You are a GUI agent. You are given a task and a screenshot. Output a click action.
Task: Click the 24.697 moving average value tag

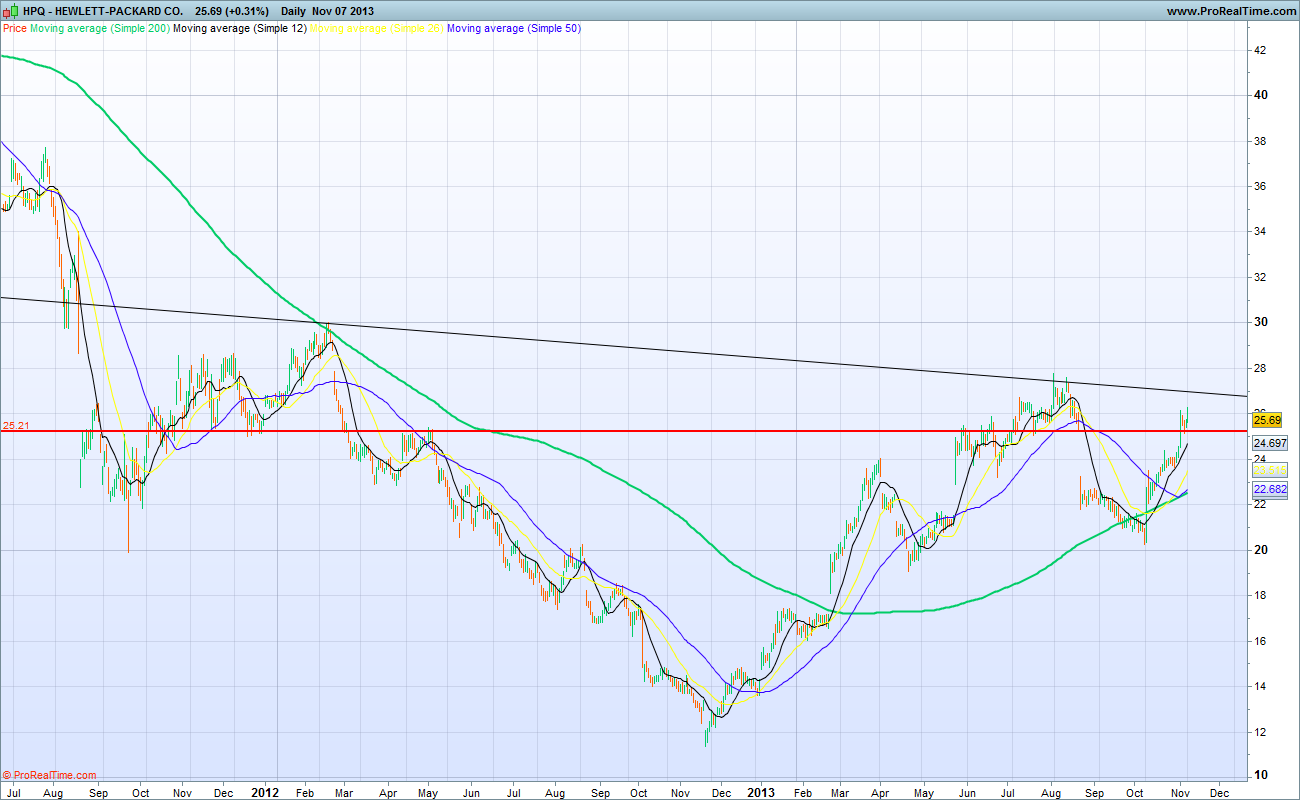[x=1269, y=443]
